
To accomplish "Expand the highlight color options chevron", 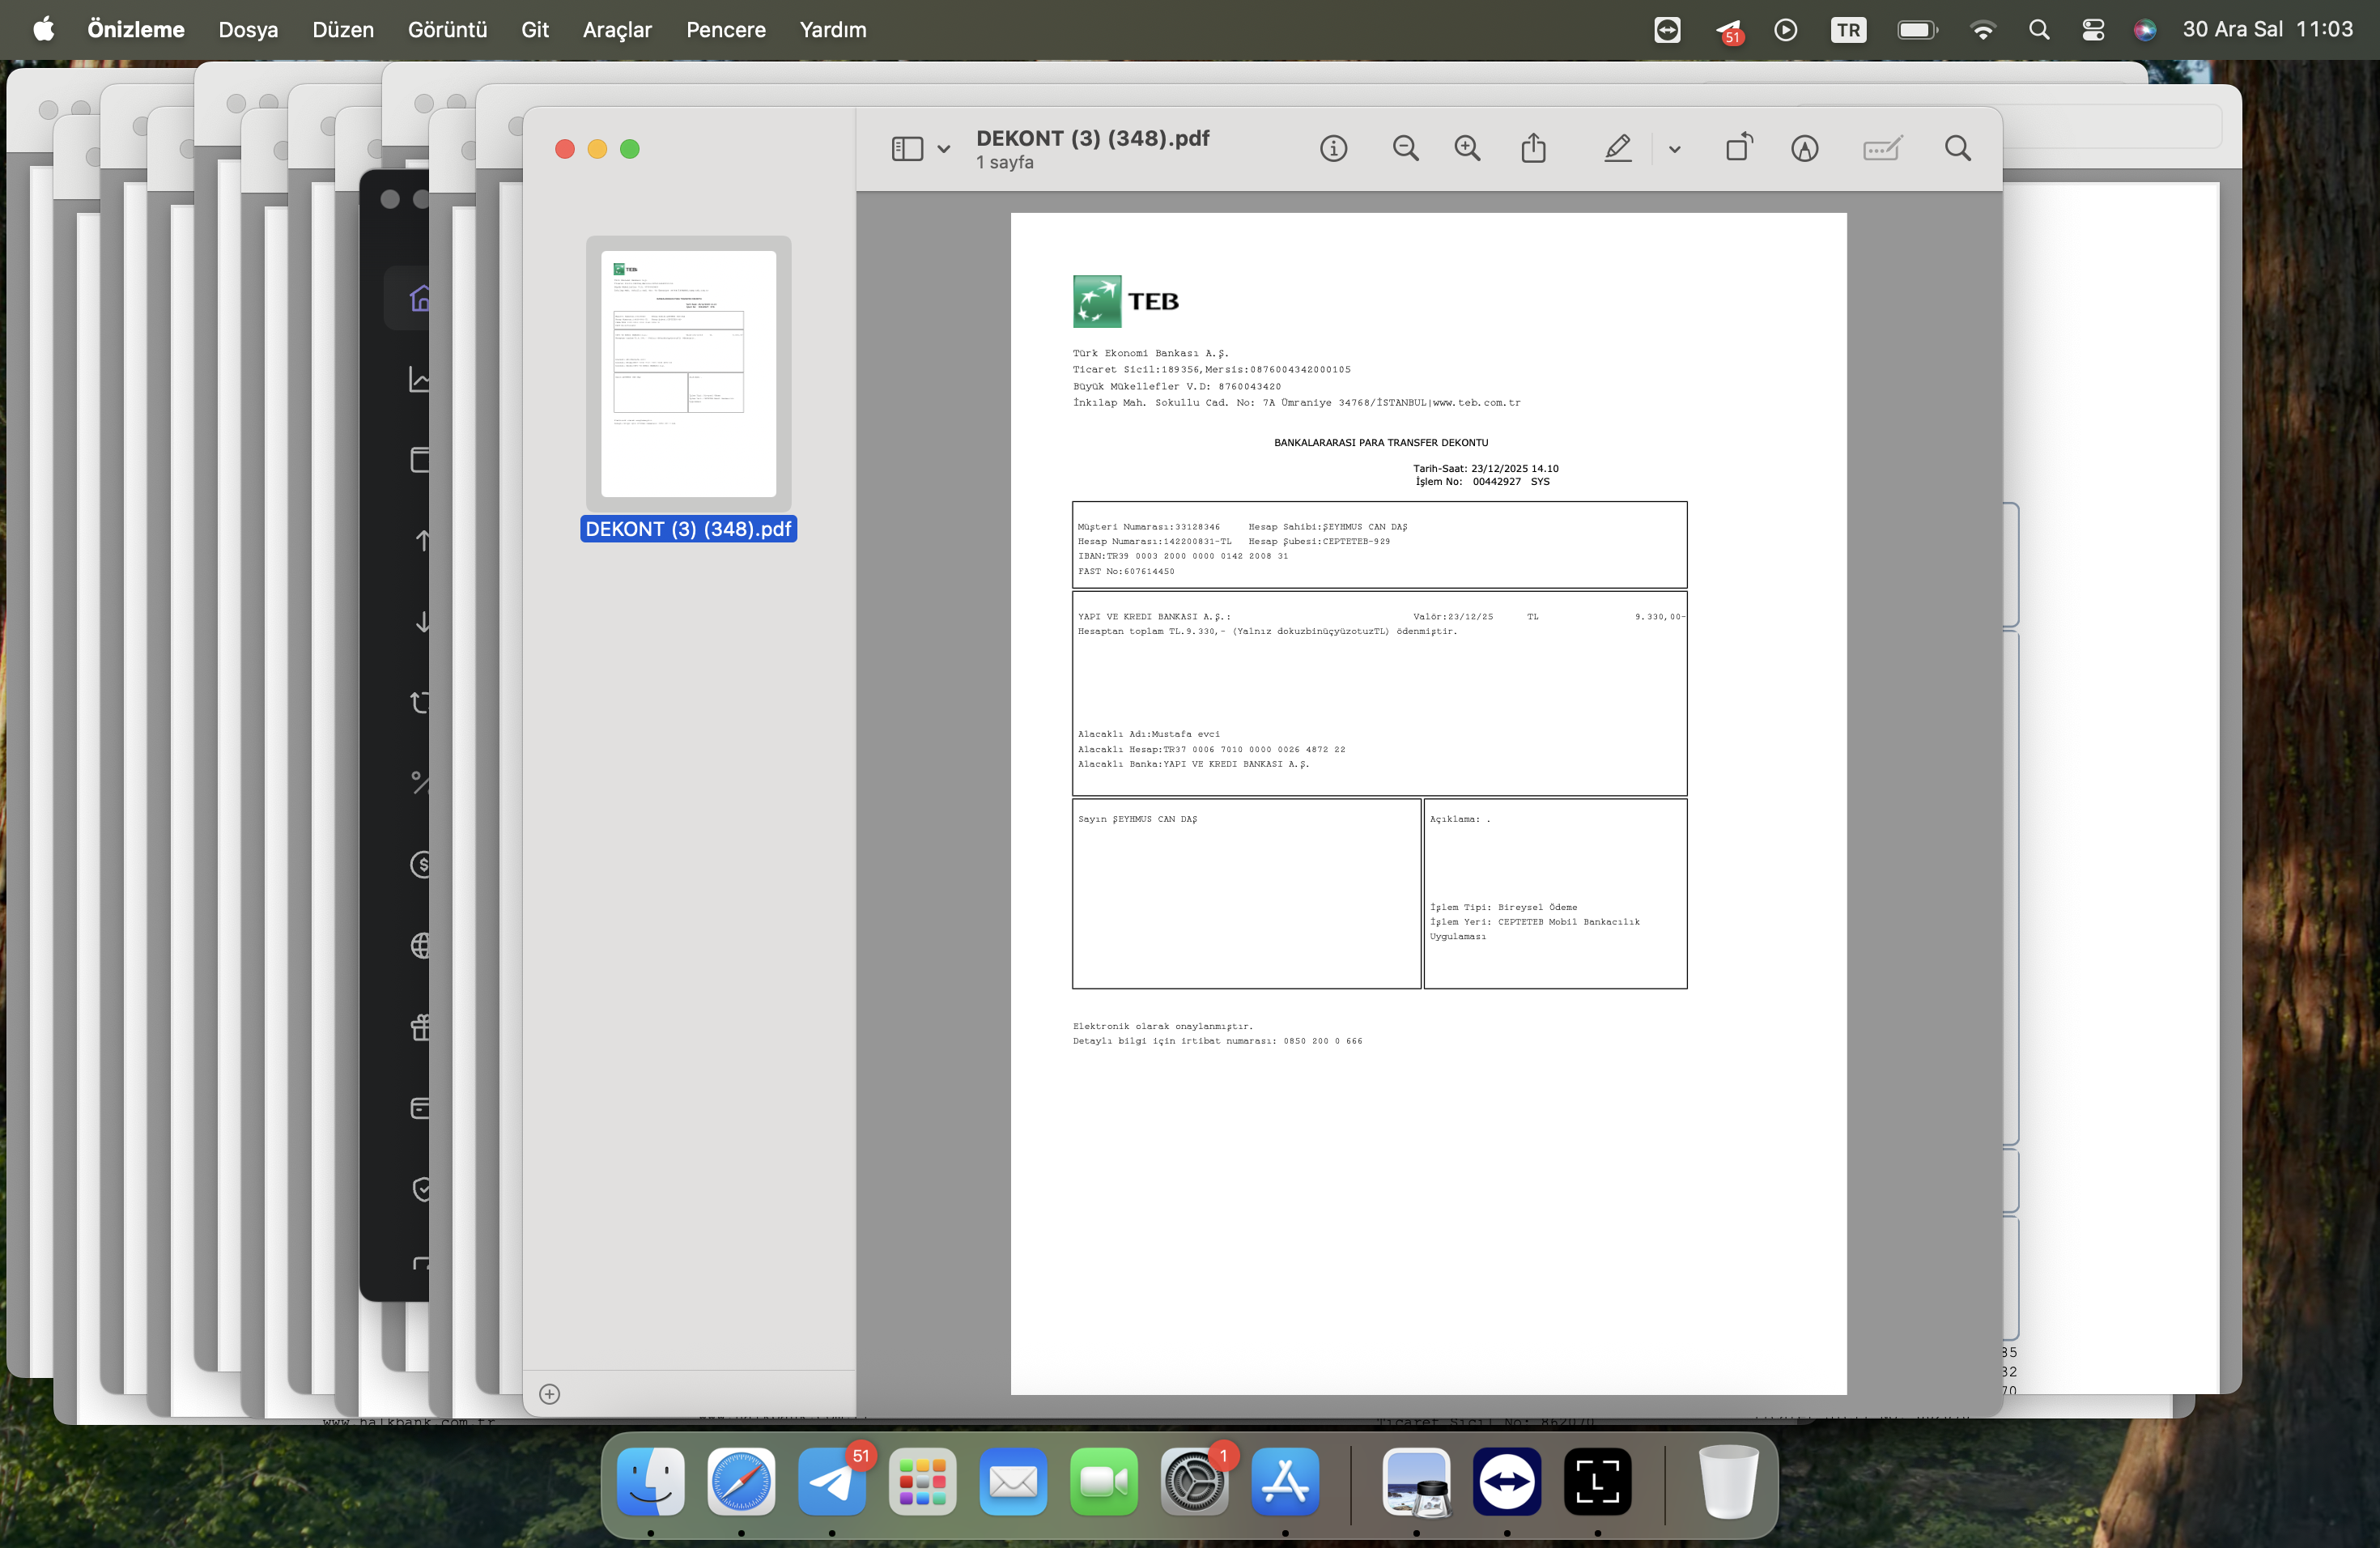I will pos(1674,150).
